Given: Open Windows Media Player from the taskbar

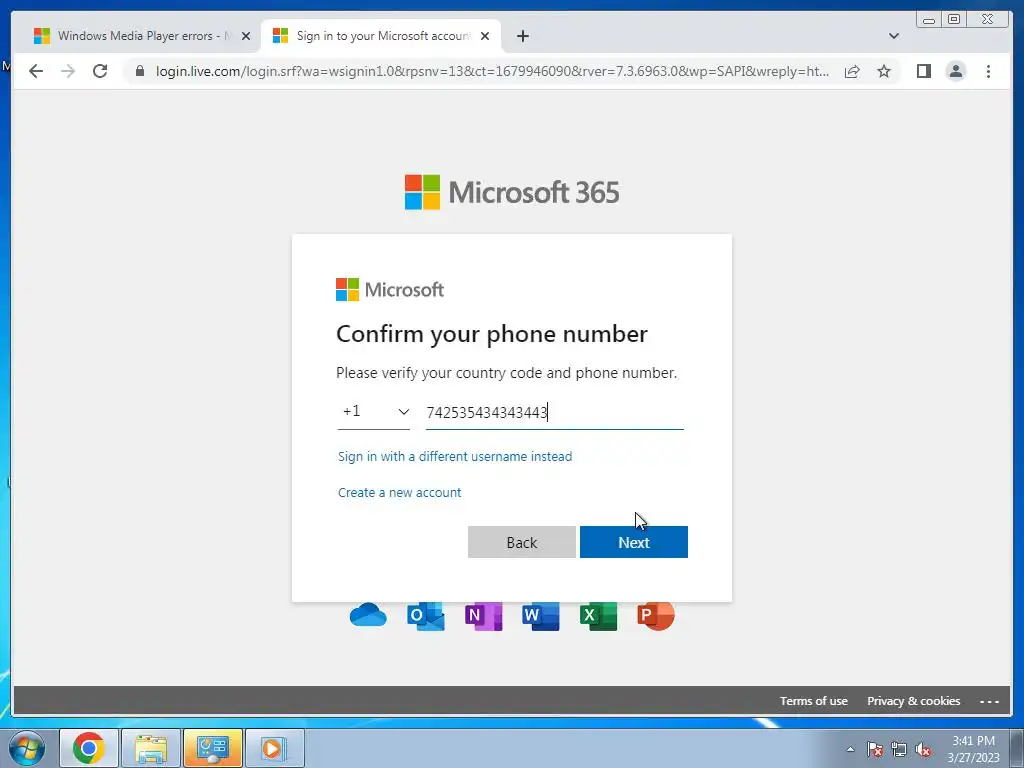Looking at the screenshot, I should click(274, 748).
